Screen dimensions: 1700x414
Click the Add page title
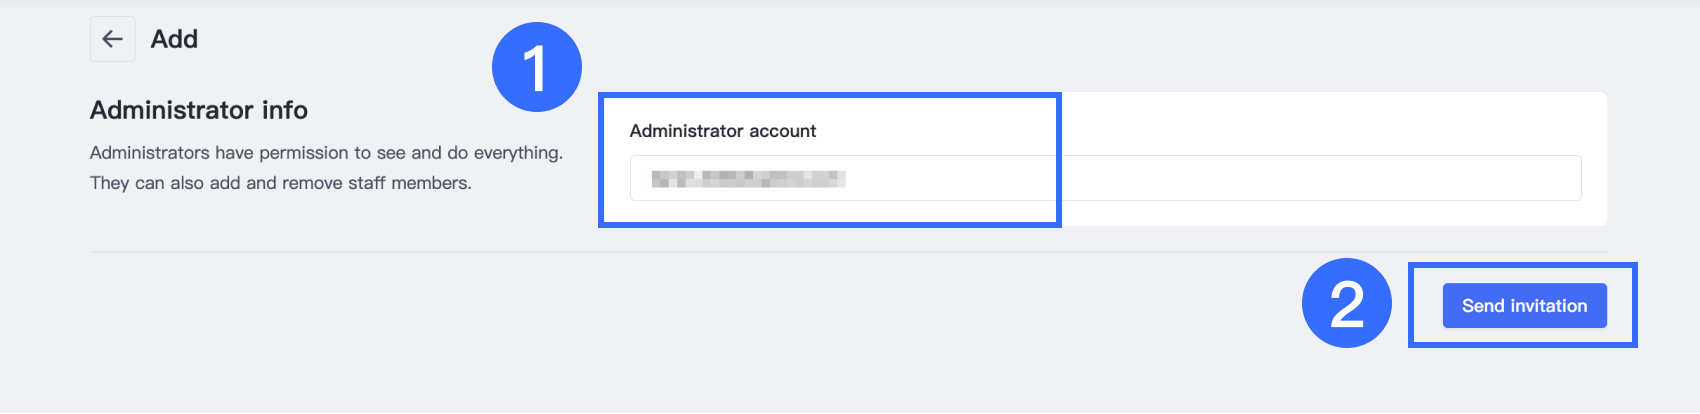click(174, 39)
